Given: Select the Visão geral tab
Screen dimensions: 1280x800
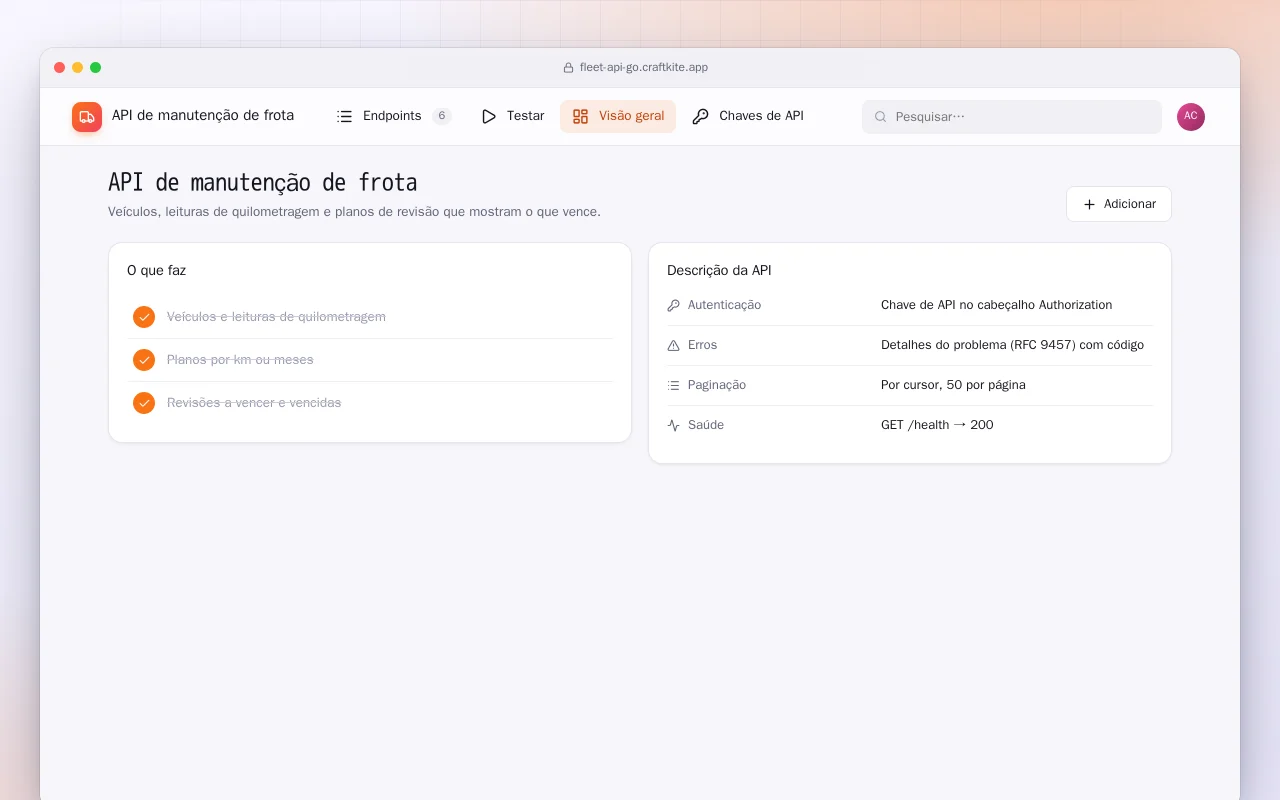Looking at the screenshot, I should pos(618,116).
